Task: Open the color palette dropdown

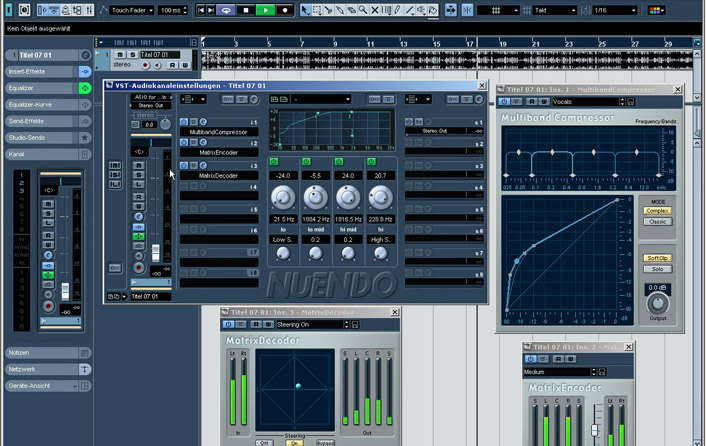Action: tap(656, 10)
